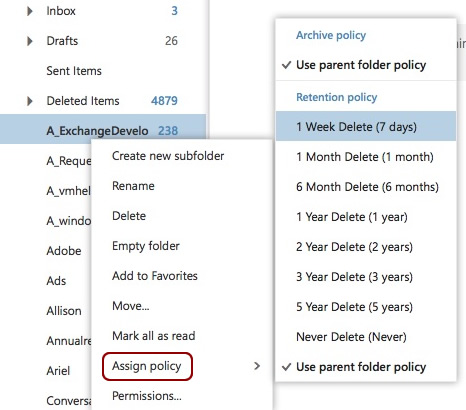This screenshot has height=410, width=466.
Task: Open the Sent Items folder
Action: tap(74, 71)
